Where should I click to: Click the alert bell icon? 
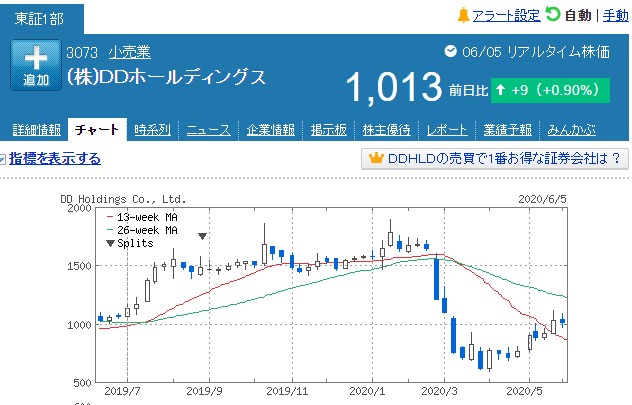tap(464, 15)
